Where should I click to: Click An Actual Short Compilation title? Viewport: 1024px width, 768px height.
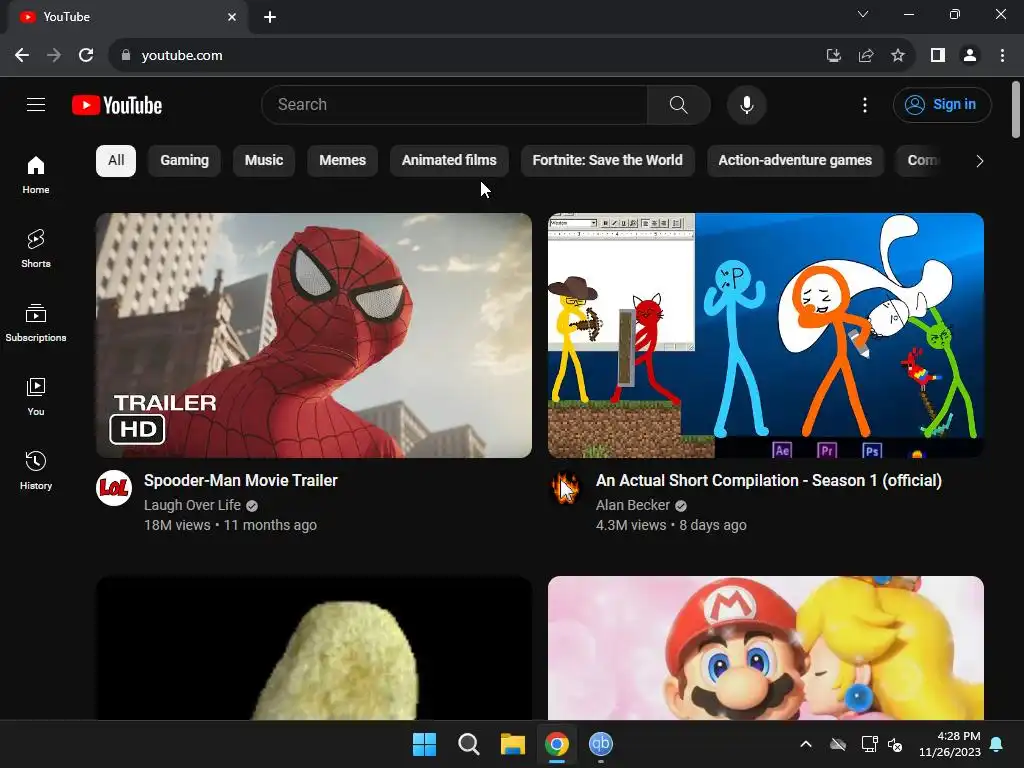point(769,481)
